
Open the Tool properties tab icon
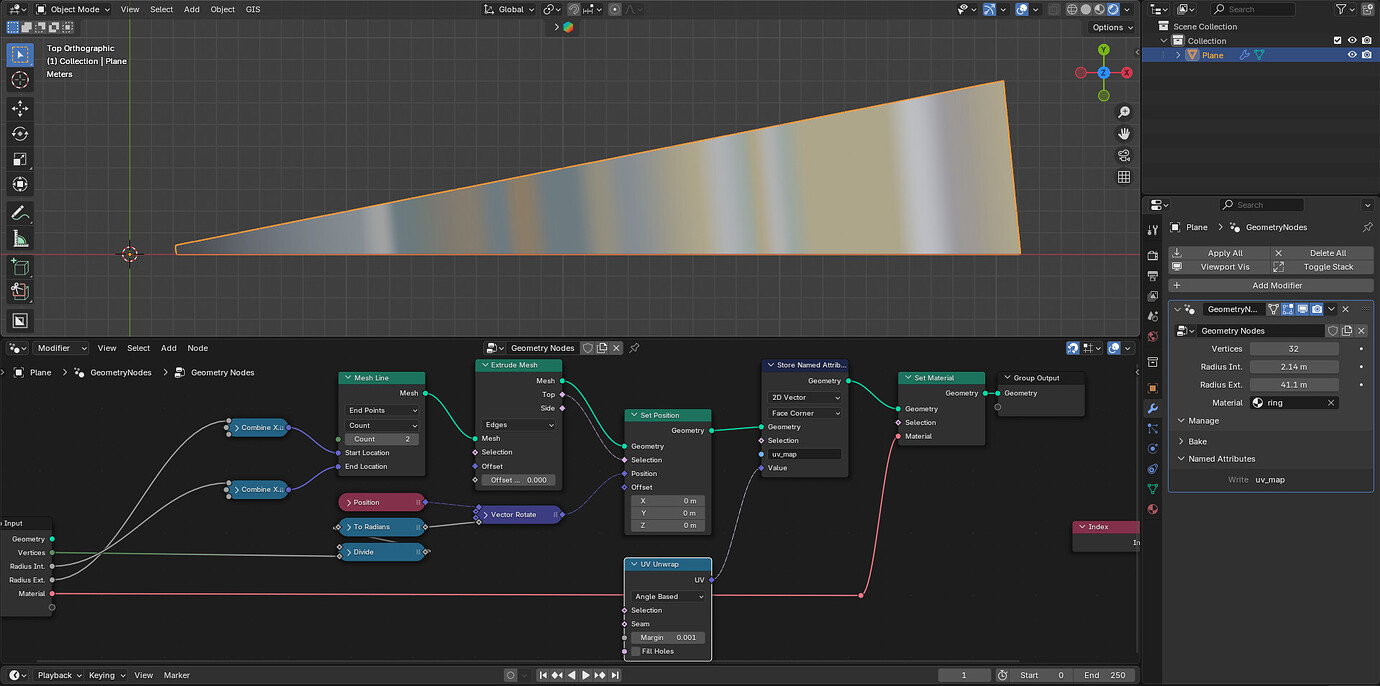(1152, 228)
